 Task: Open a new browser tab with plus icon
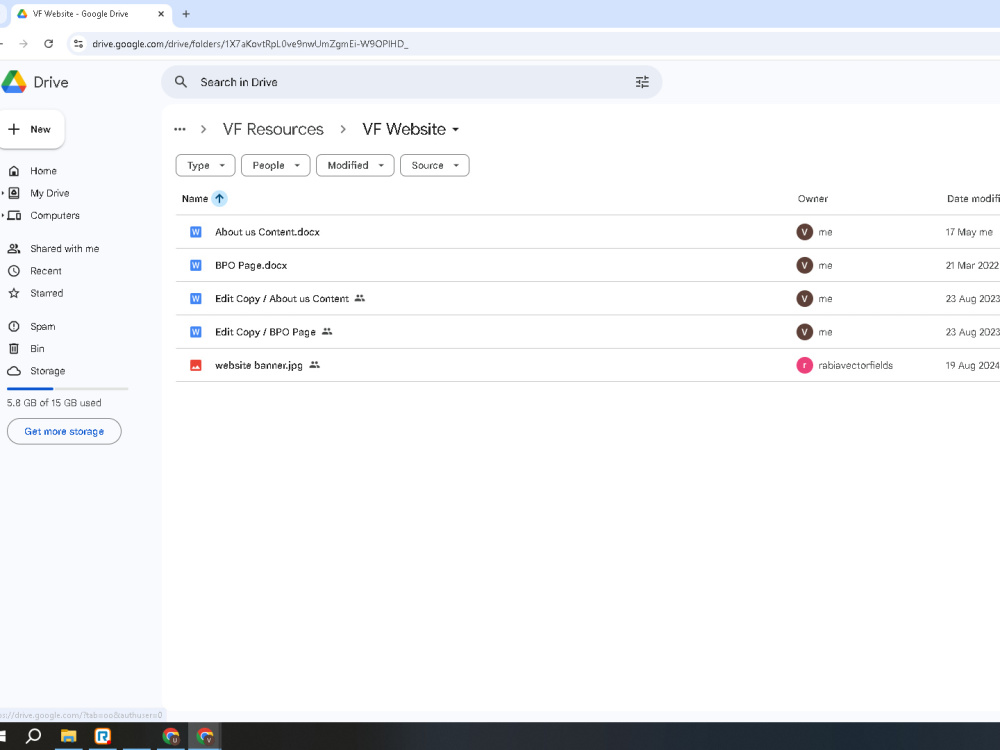tap(186, 14)
